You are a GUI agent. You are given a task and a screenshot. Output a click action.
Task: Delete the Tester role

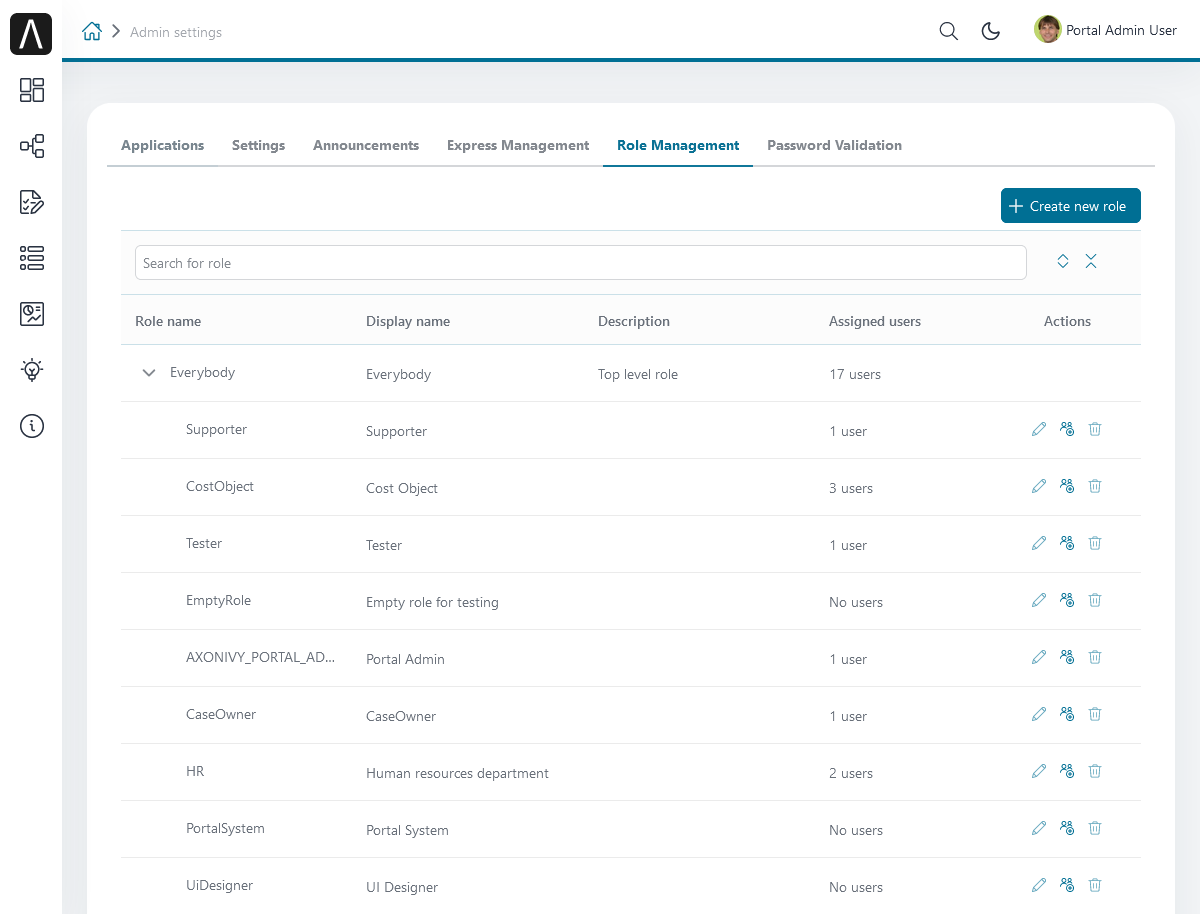pos(1095,543)
